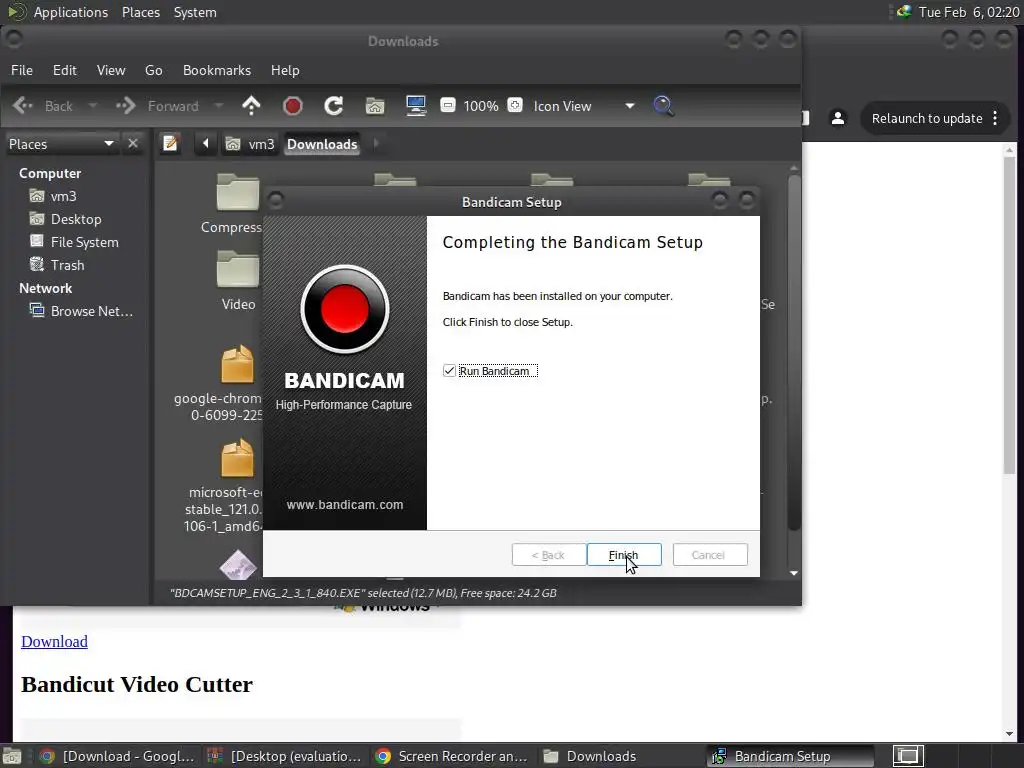The width and height of the screenshot is (1024, 768).
Task: Click Cancel button in Bandicam Setup
Action: (x=710, y=554)
